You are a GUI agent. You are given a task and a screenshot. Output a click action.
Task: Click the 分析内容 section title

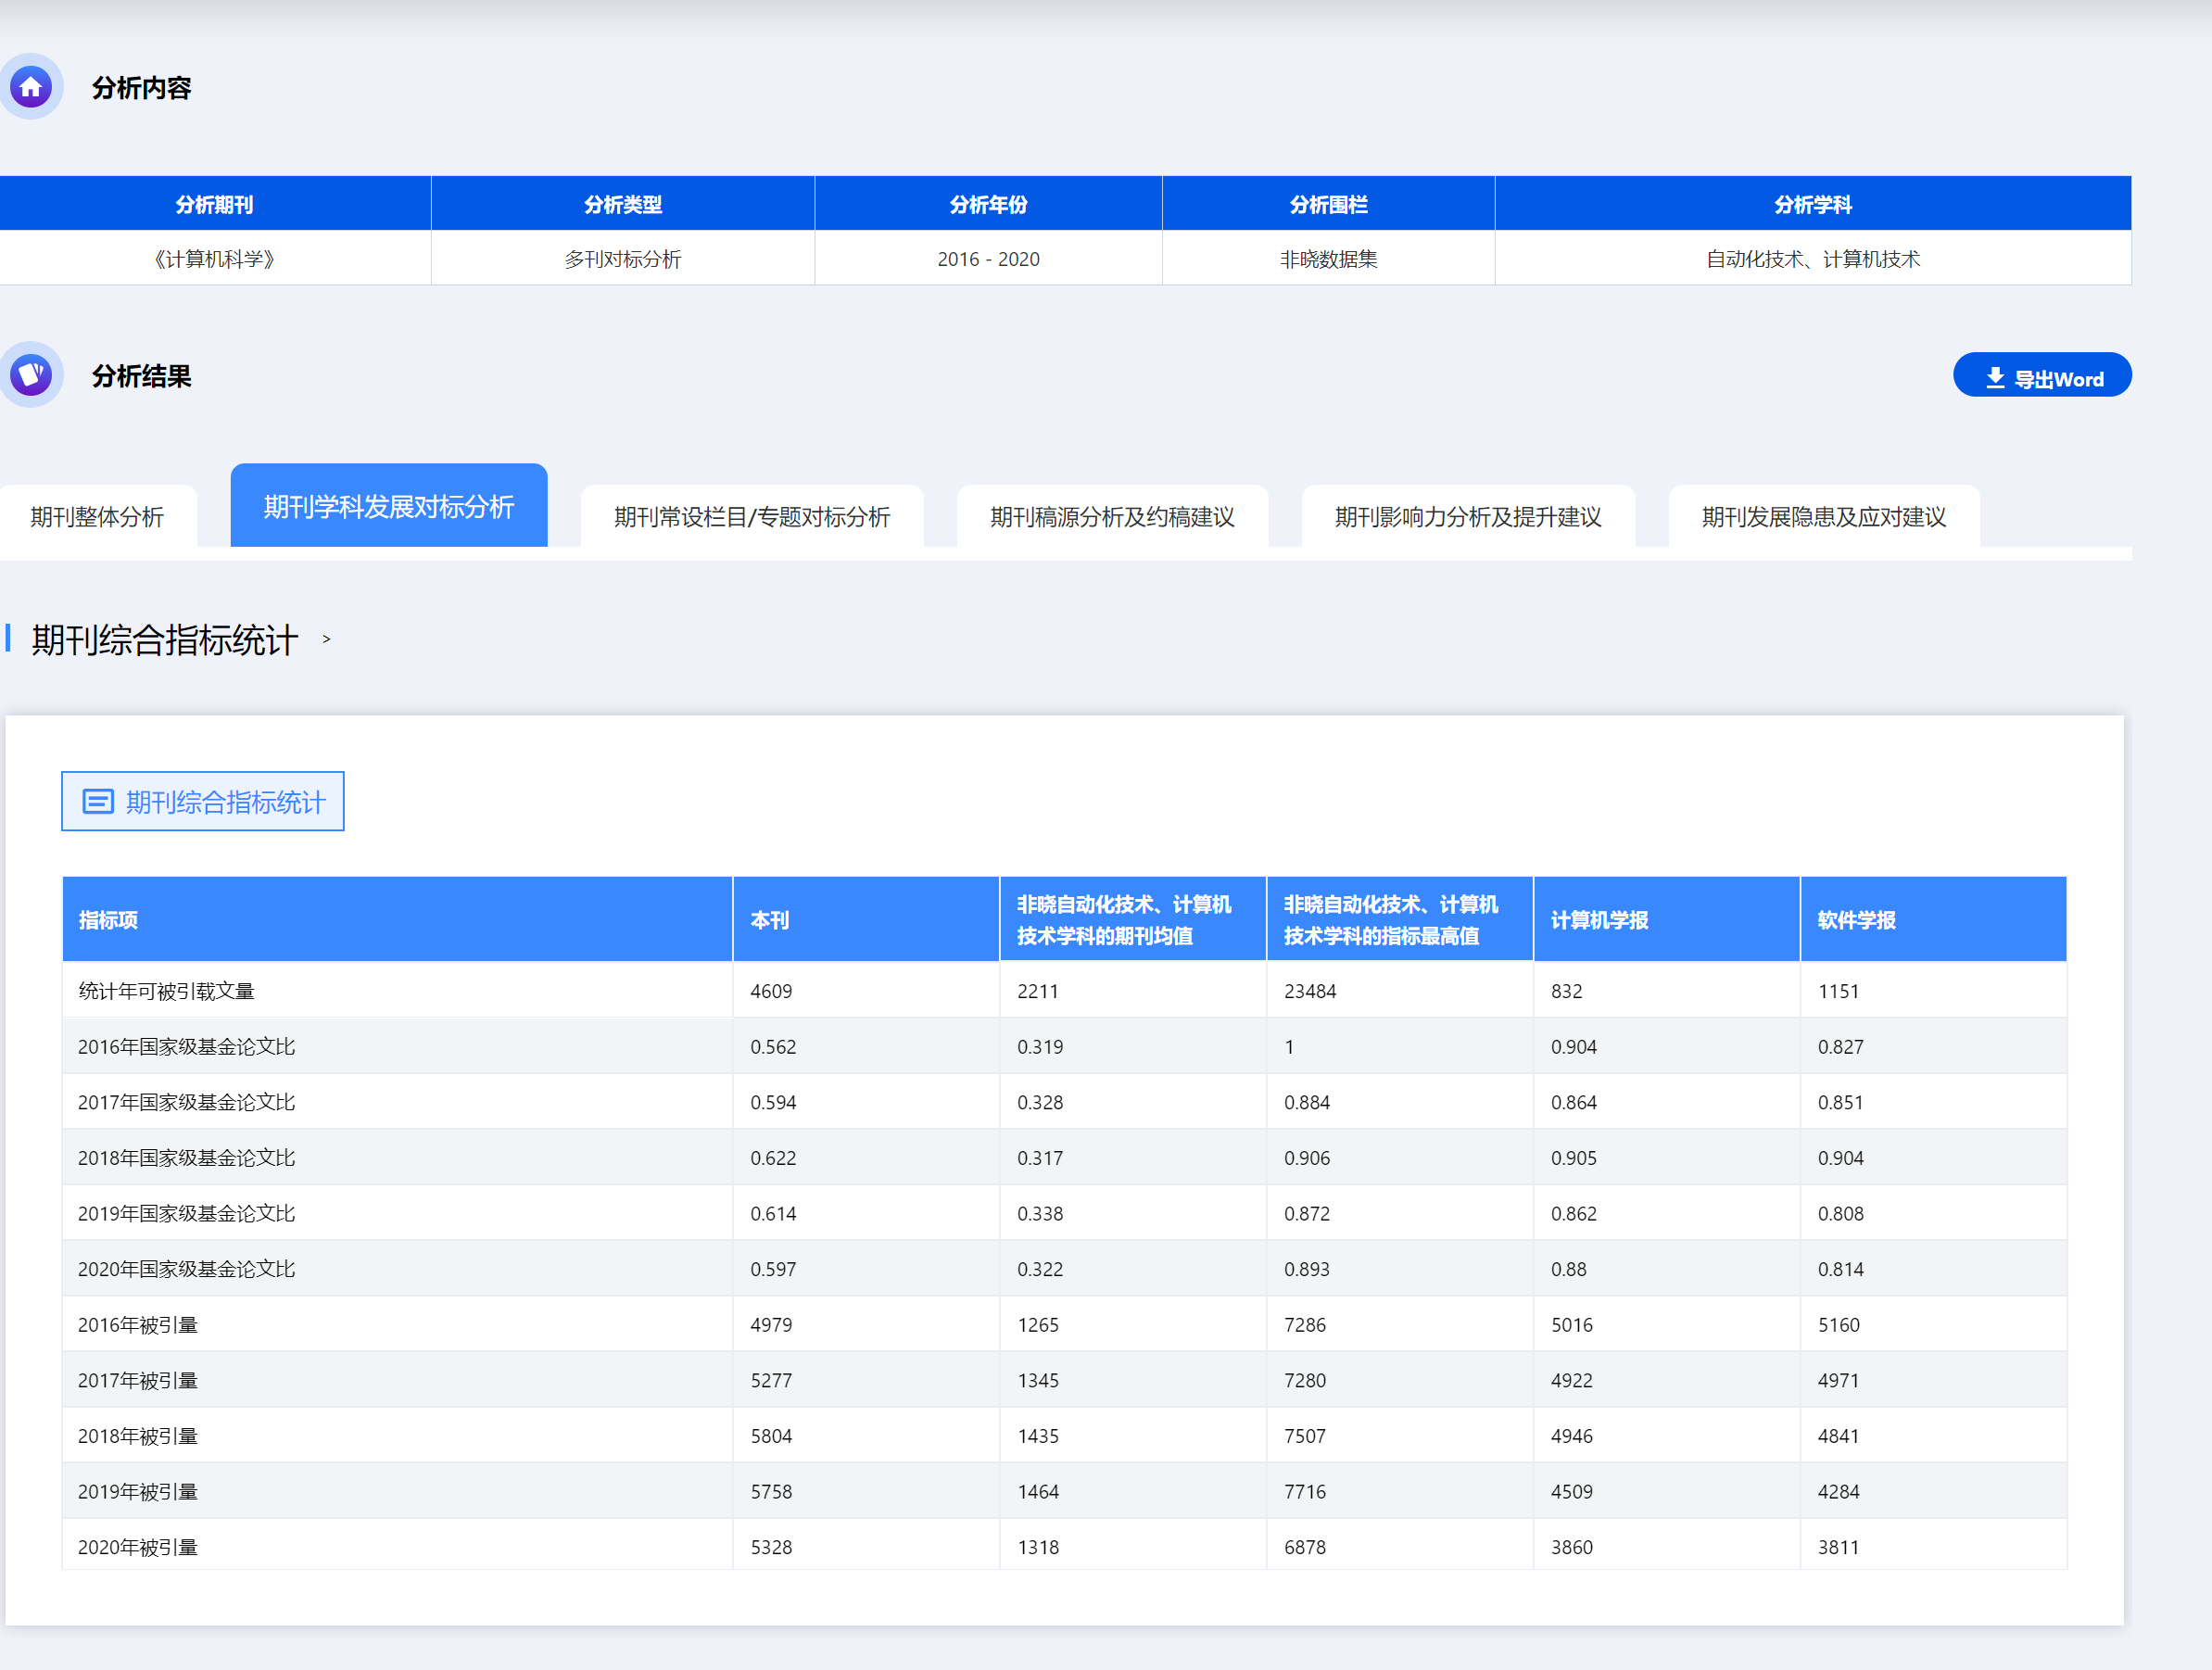tap(142, 88)
